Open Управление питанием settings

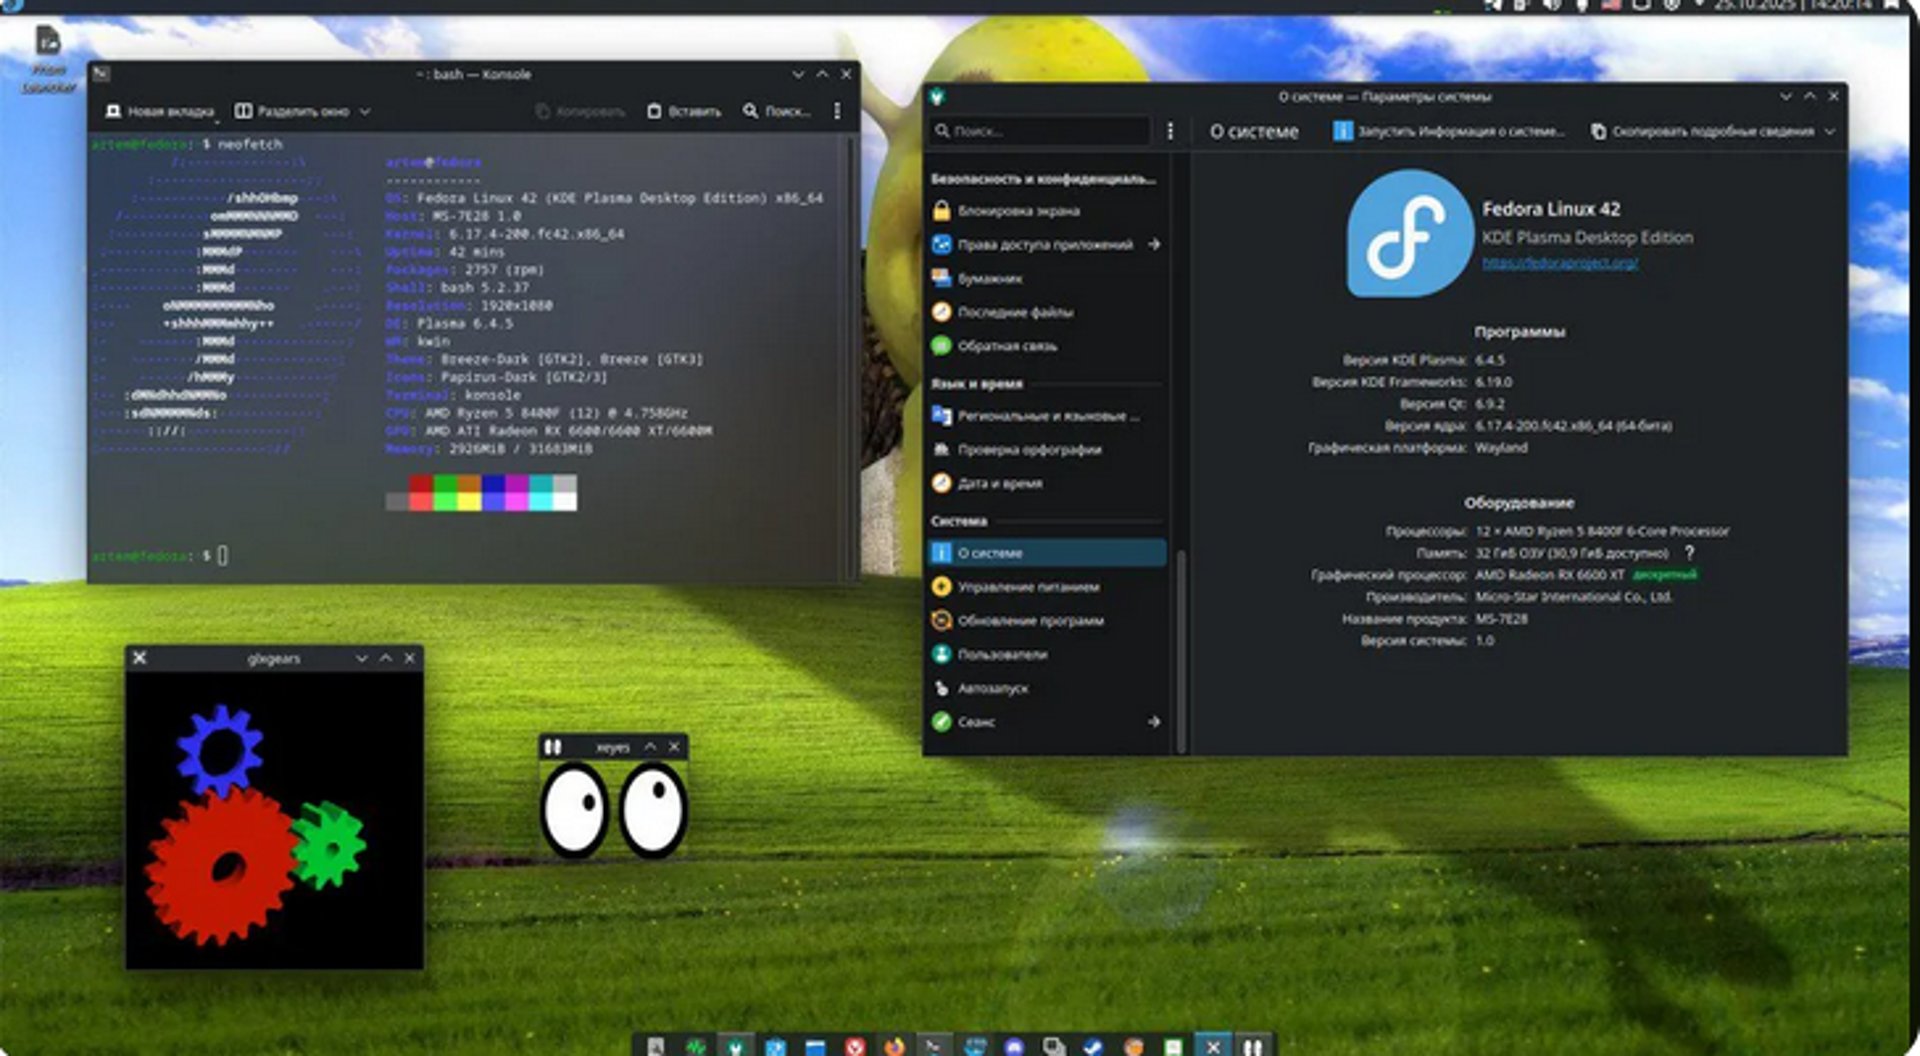(1046, 587)
